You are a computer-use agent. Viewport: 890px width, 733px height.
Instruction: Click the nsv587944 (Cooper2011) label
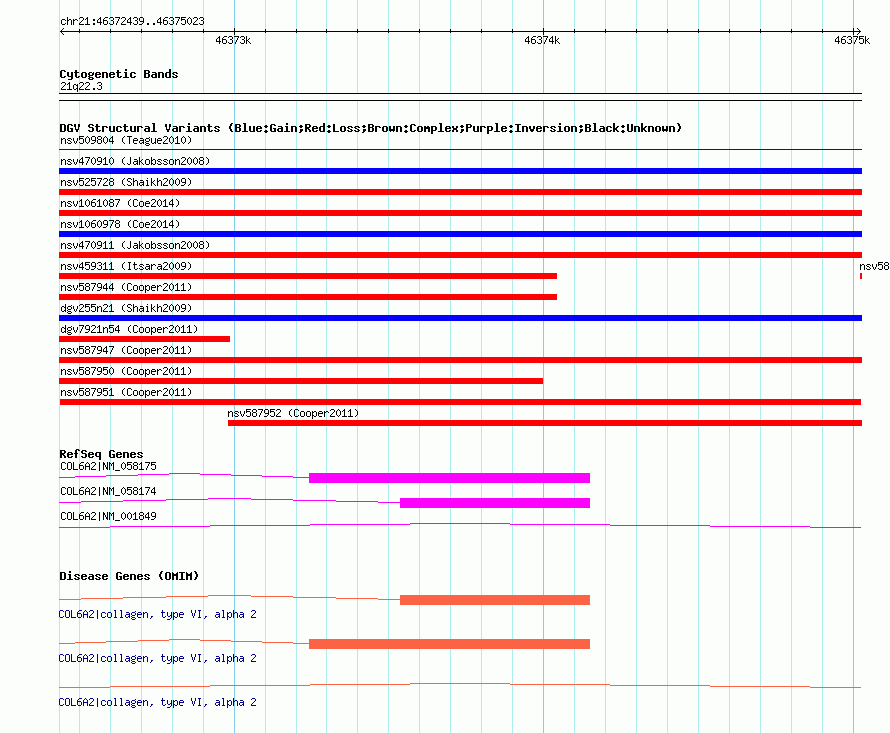pyautogui.click(x=126, y=287)
